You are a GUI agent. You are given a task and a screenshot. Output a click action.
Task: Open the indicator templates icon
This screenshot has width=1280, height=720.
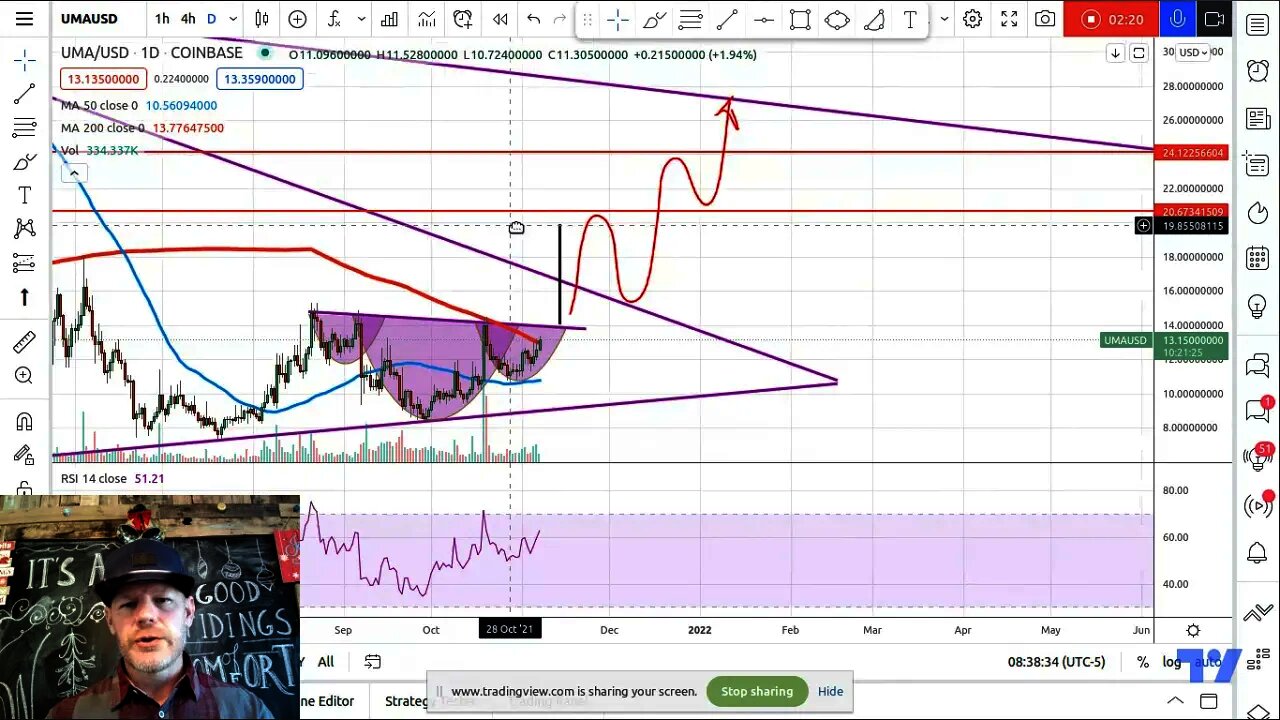coord(426,18)
